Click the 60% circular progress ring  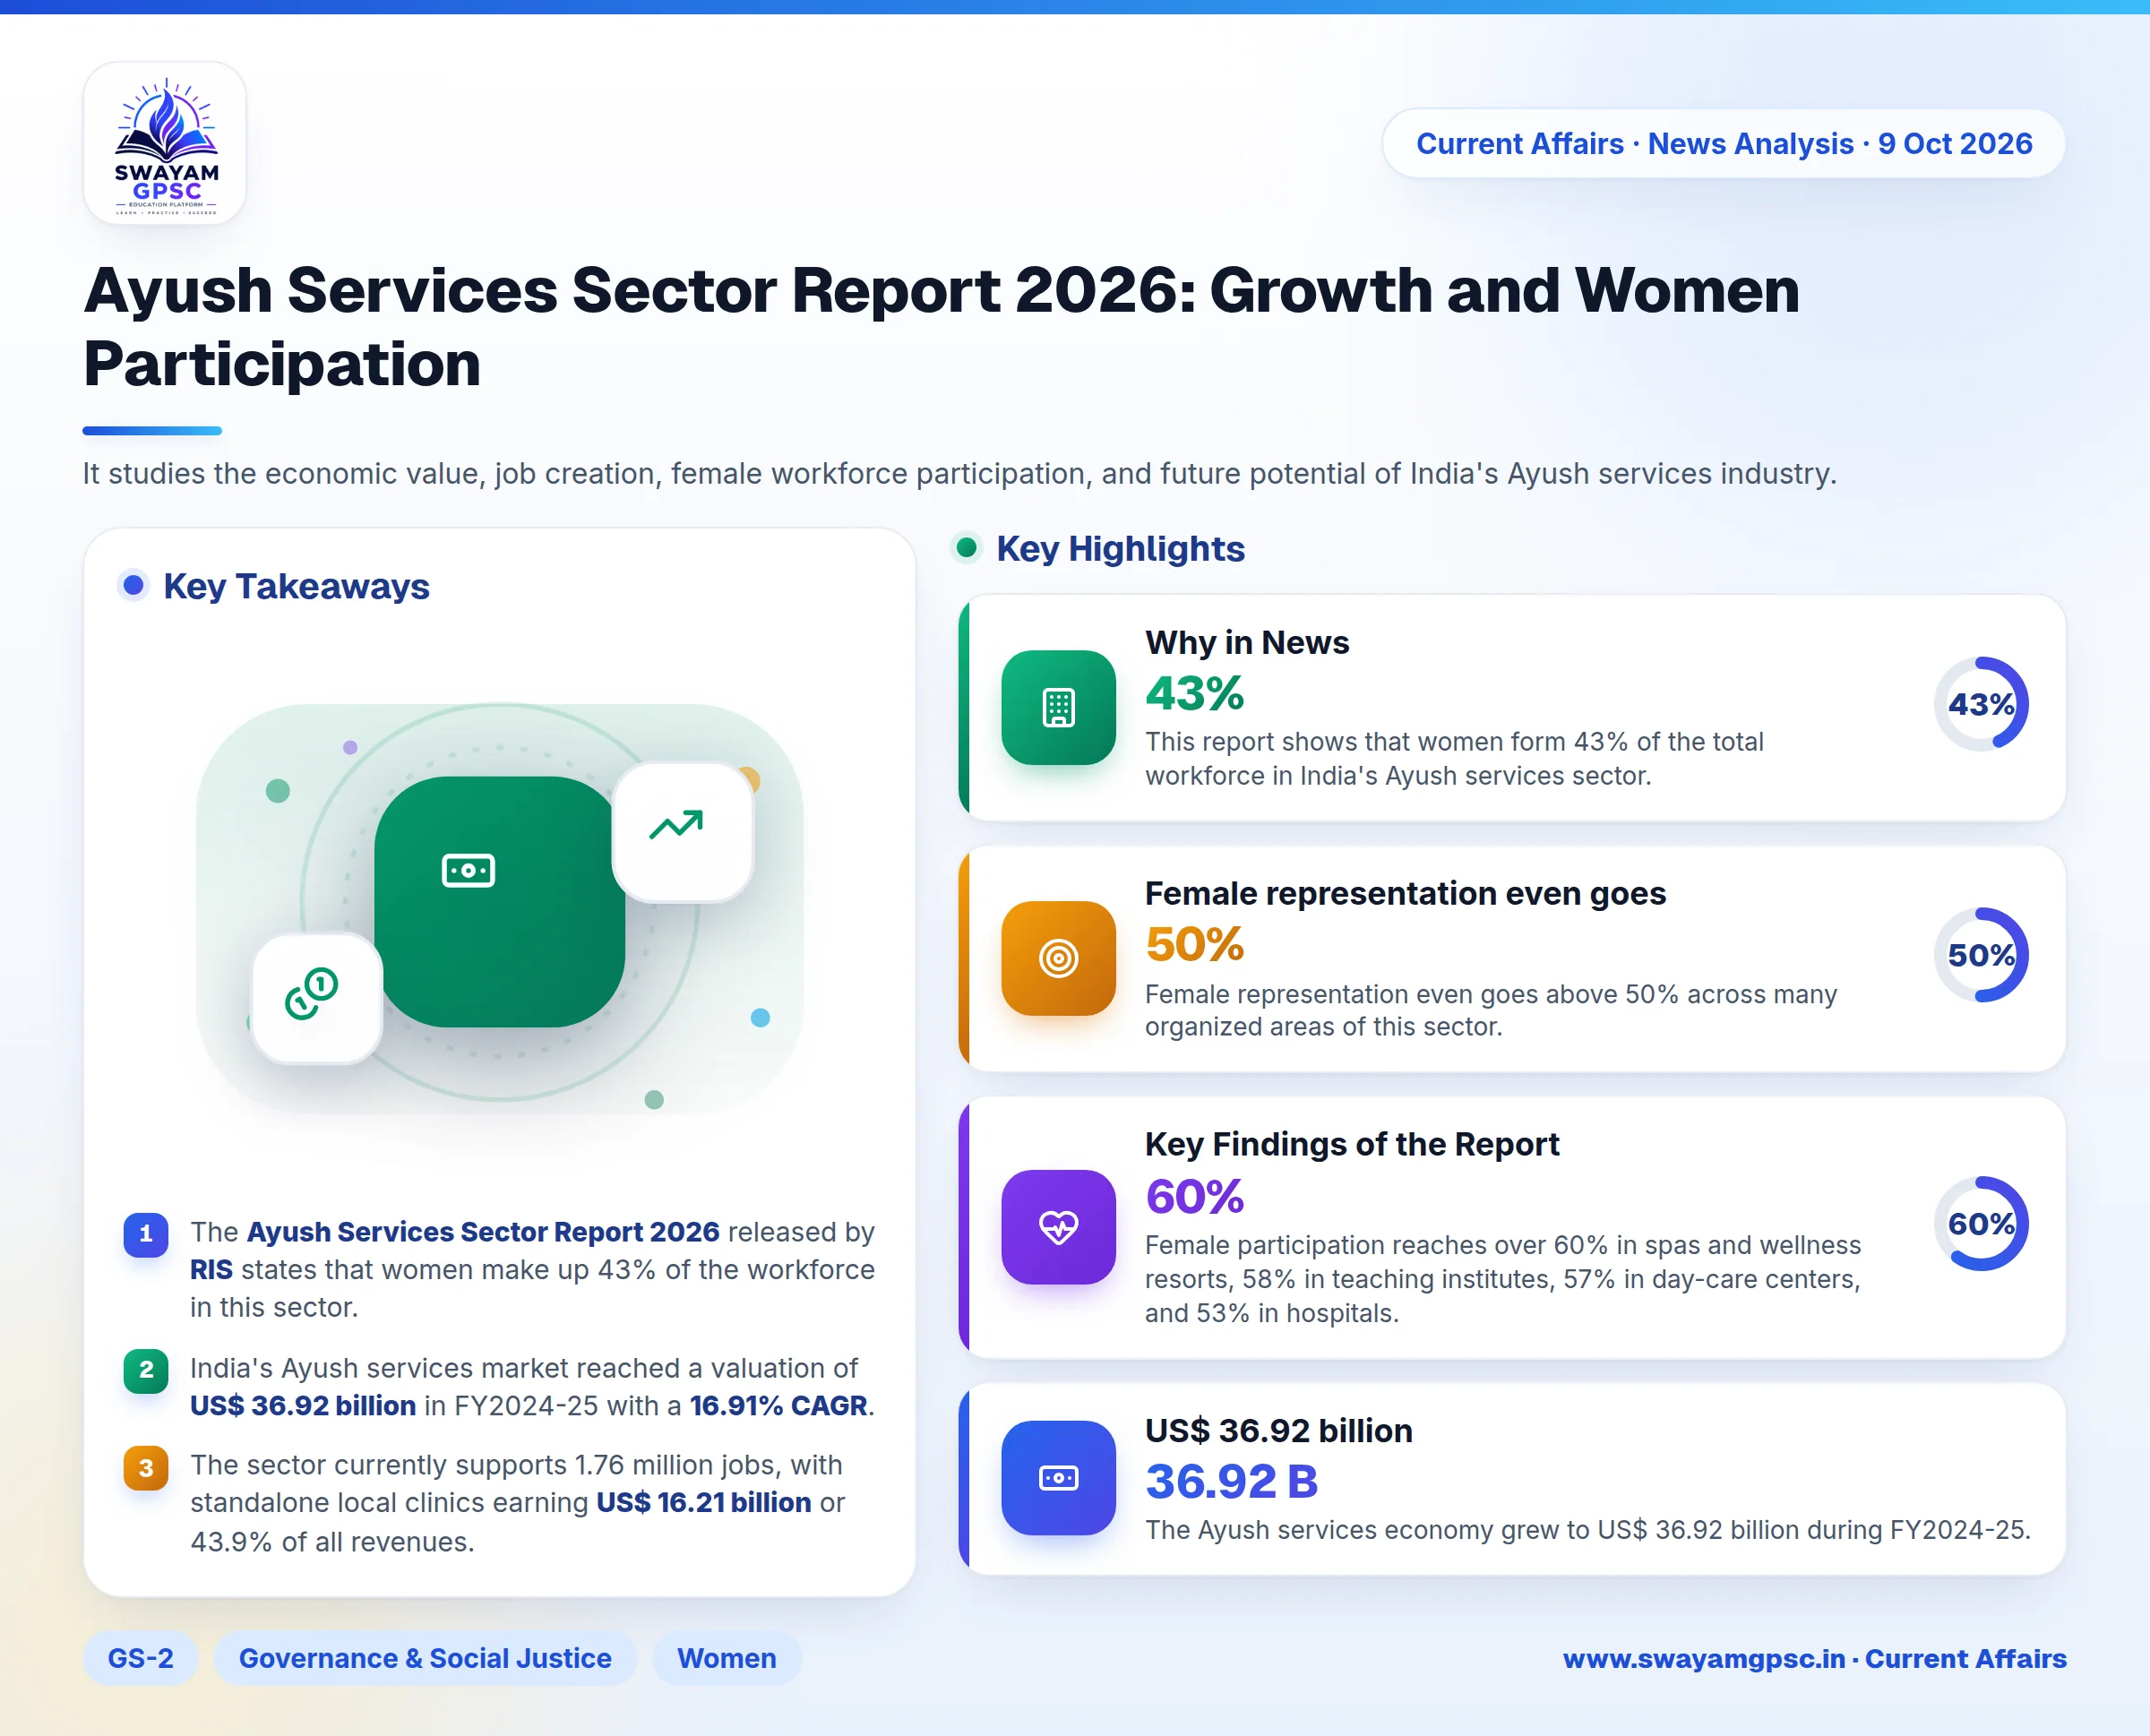[x=1981, y=1224]
